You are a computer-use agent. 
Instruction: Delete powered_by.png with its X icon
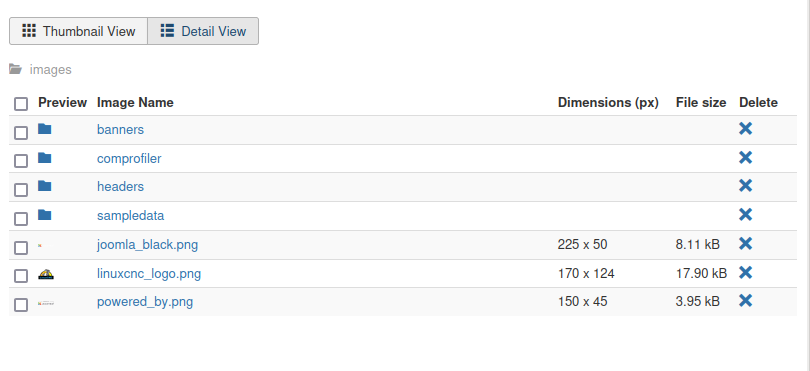click(x=745, y=300)
